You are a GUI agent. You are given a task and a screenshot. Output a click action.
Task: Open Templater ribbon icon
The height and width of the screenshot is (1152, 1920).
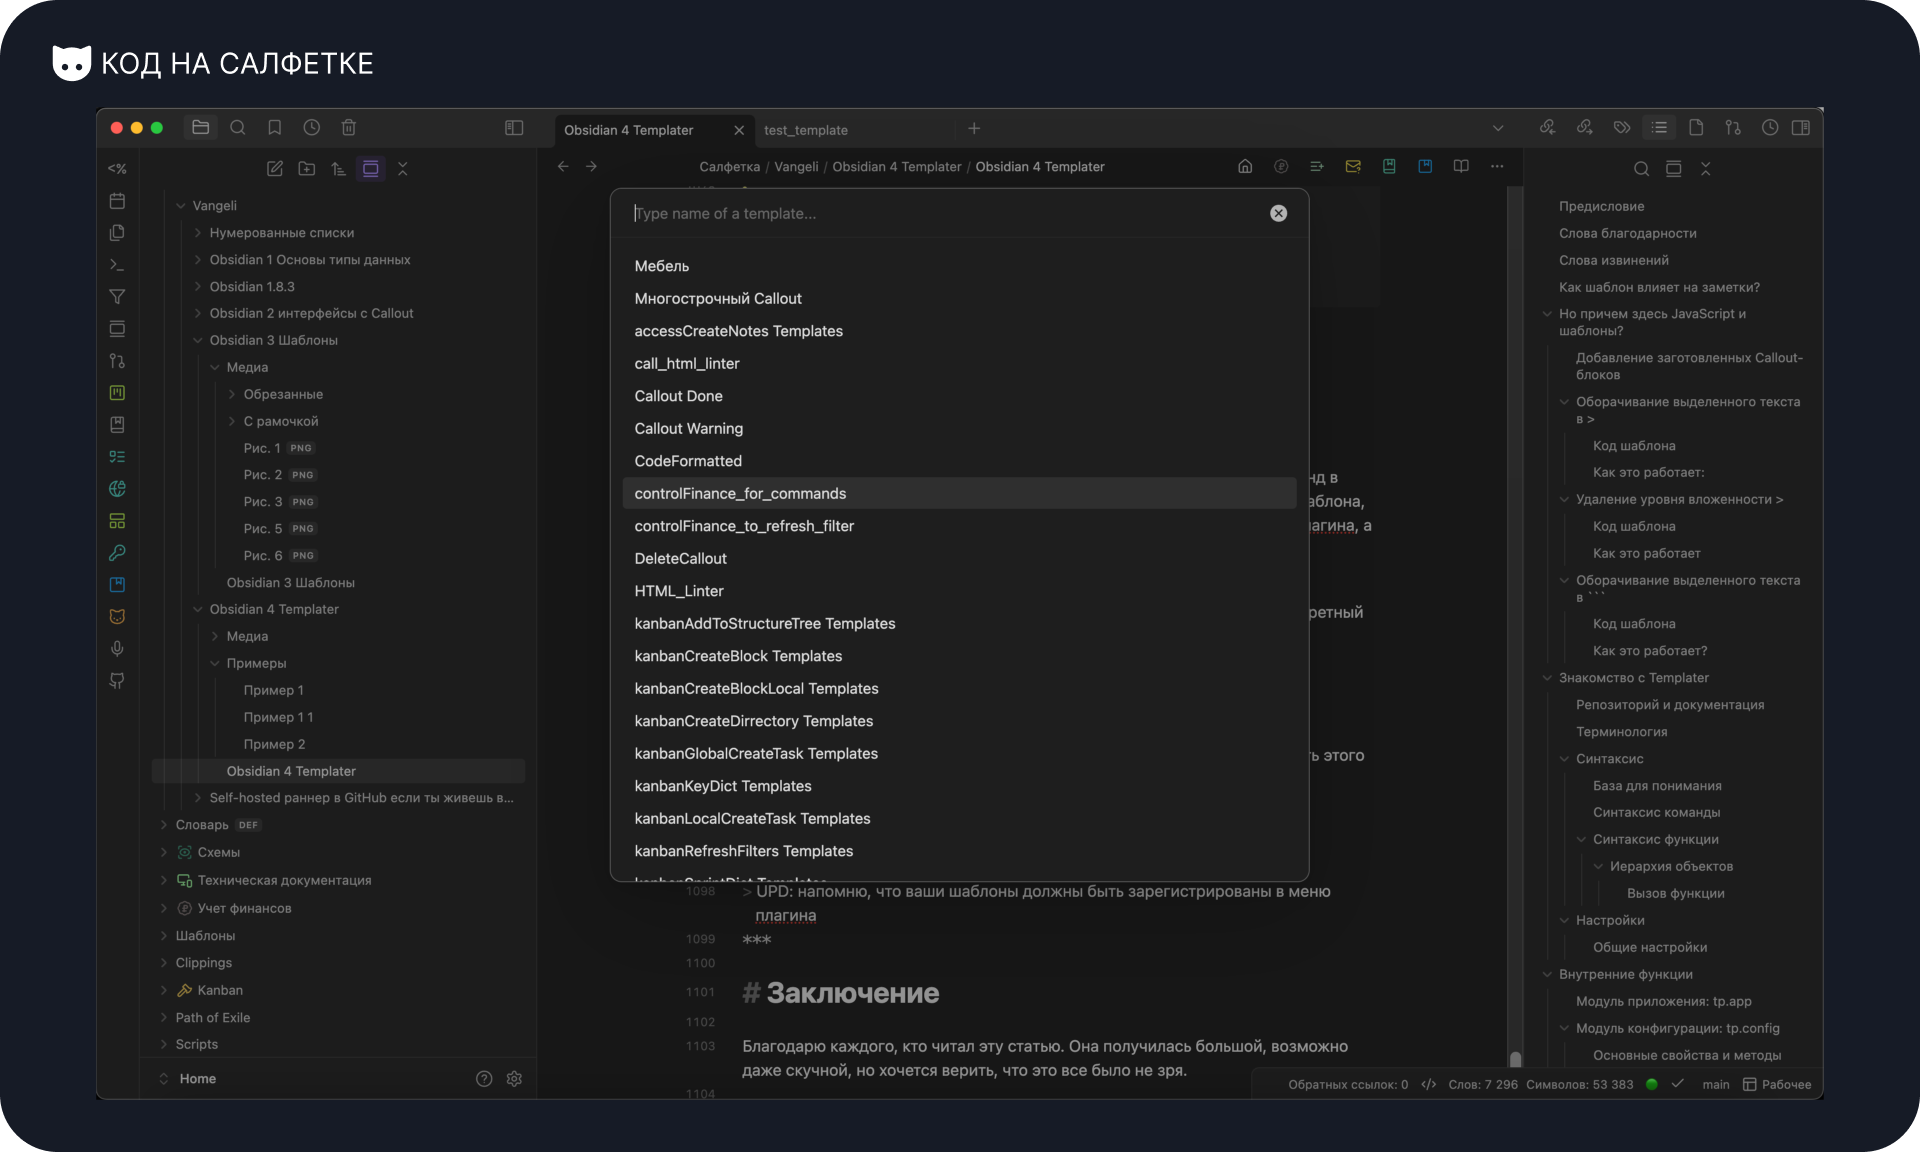point(117,169)
